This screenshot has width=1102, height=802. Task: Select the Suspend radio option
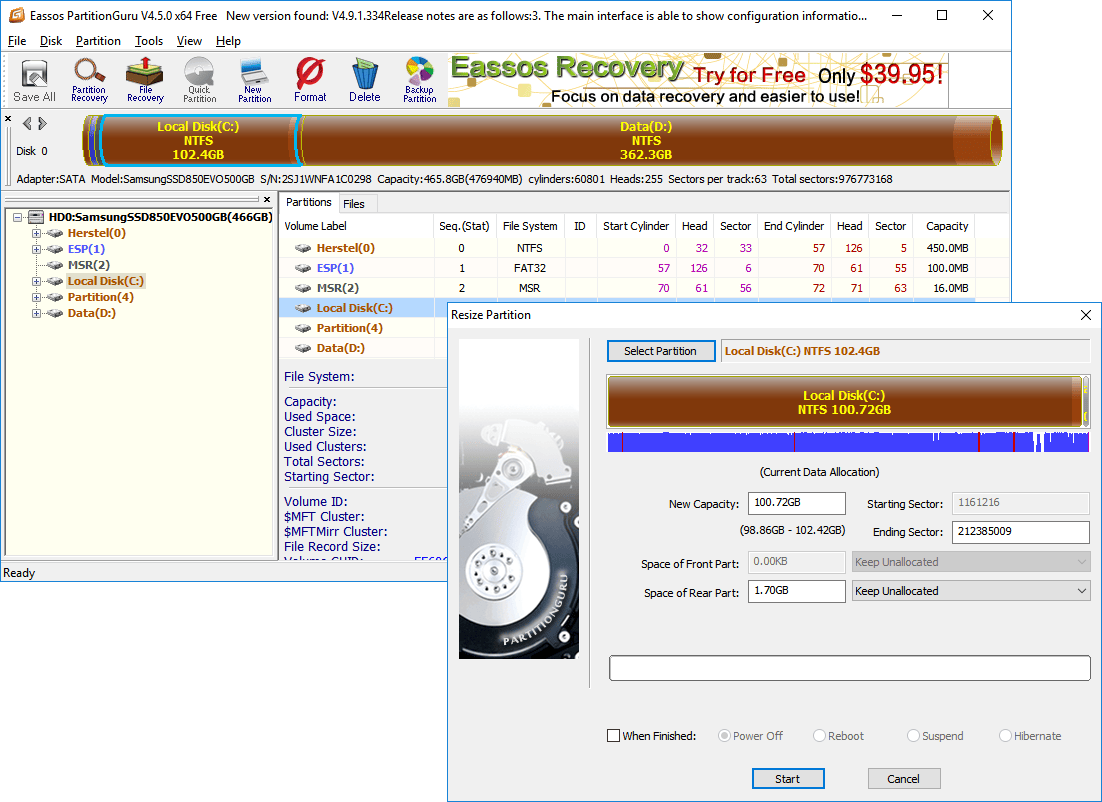tap(913, 736)
